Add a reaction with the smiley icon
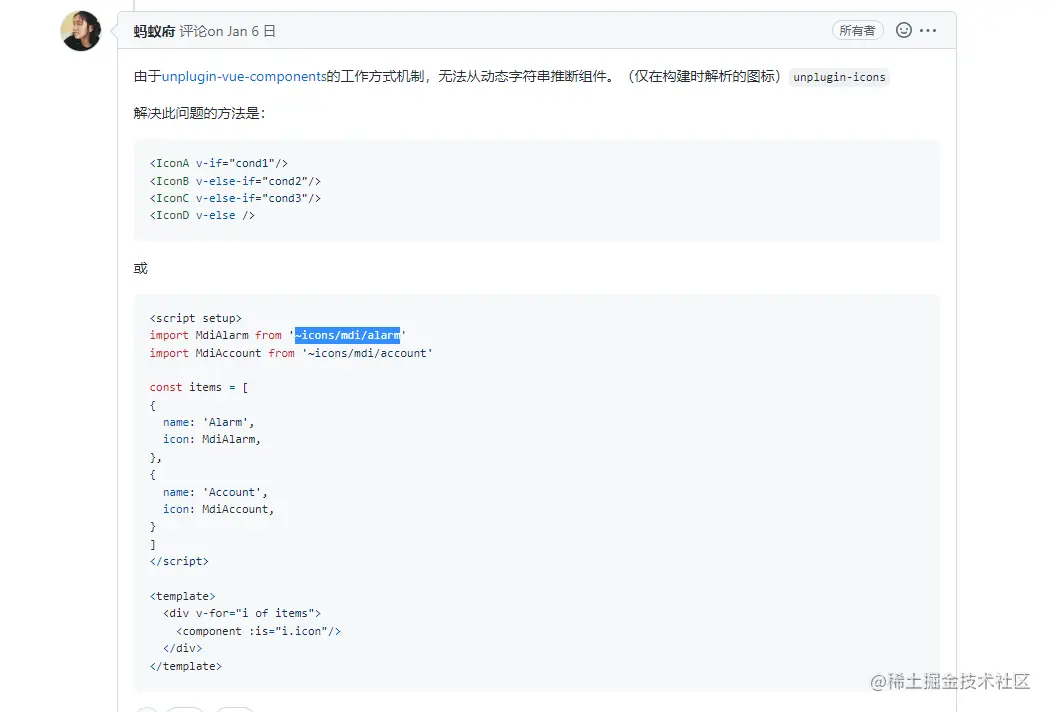The width and height of the screenshot is (1051, 712). (904, 30)
